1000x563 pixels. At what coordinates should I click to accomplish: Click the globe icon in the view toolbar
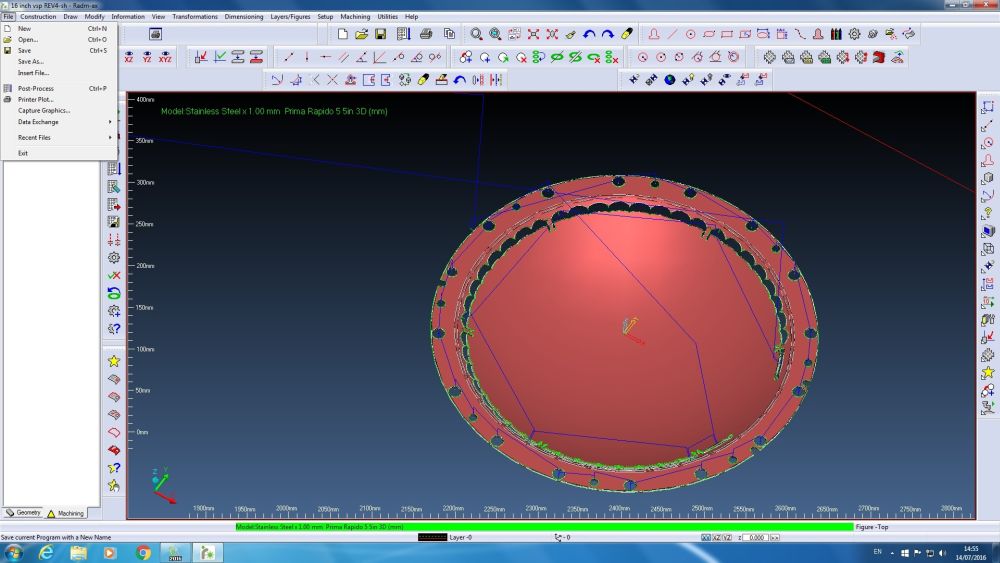click(670, 80)
